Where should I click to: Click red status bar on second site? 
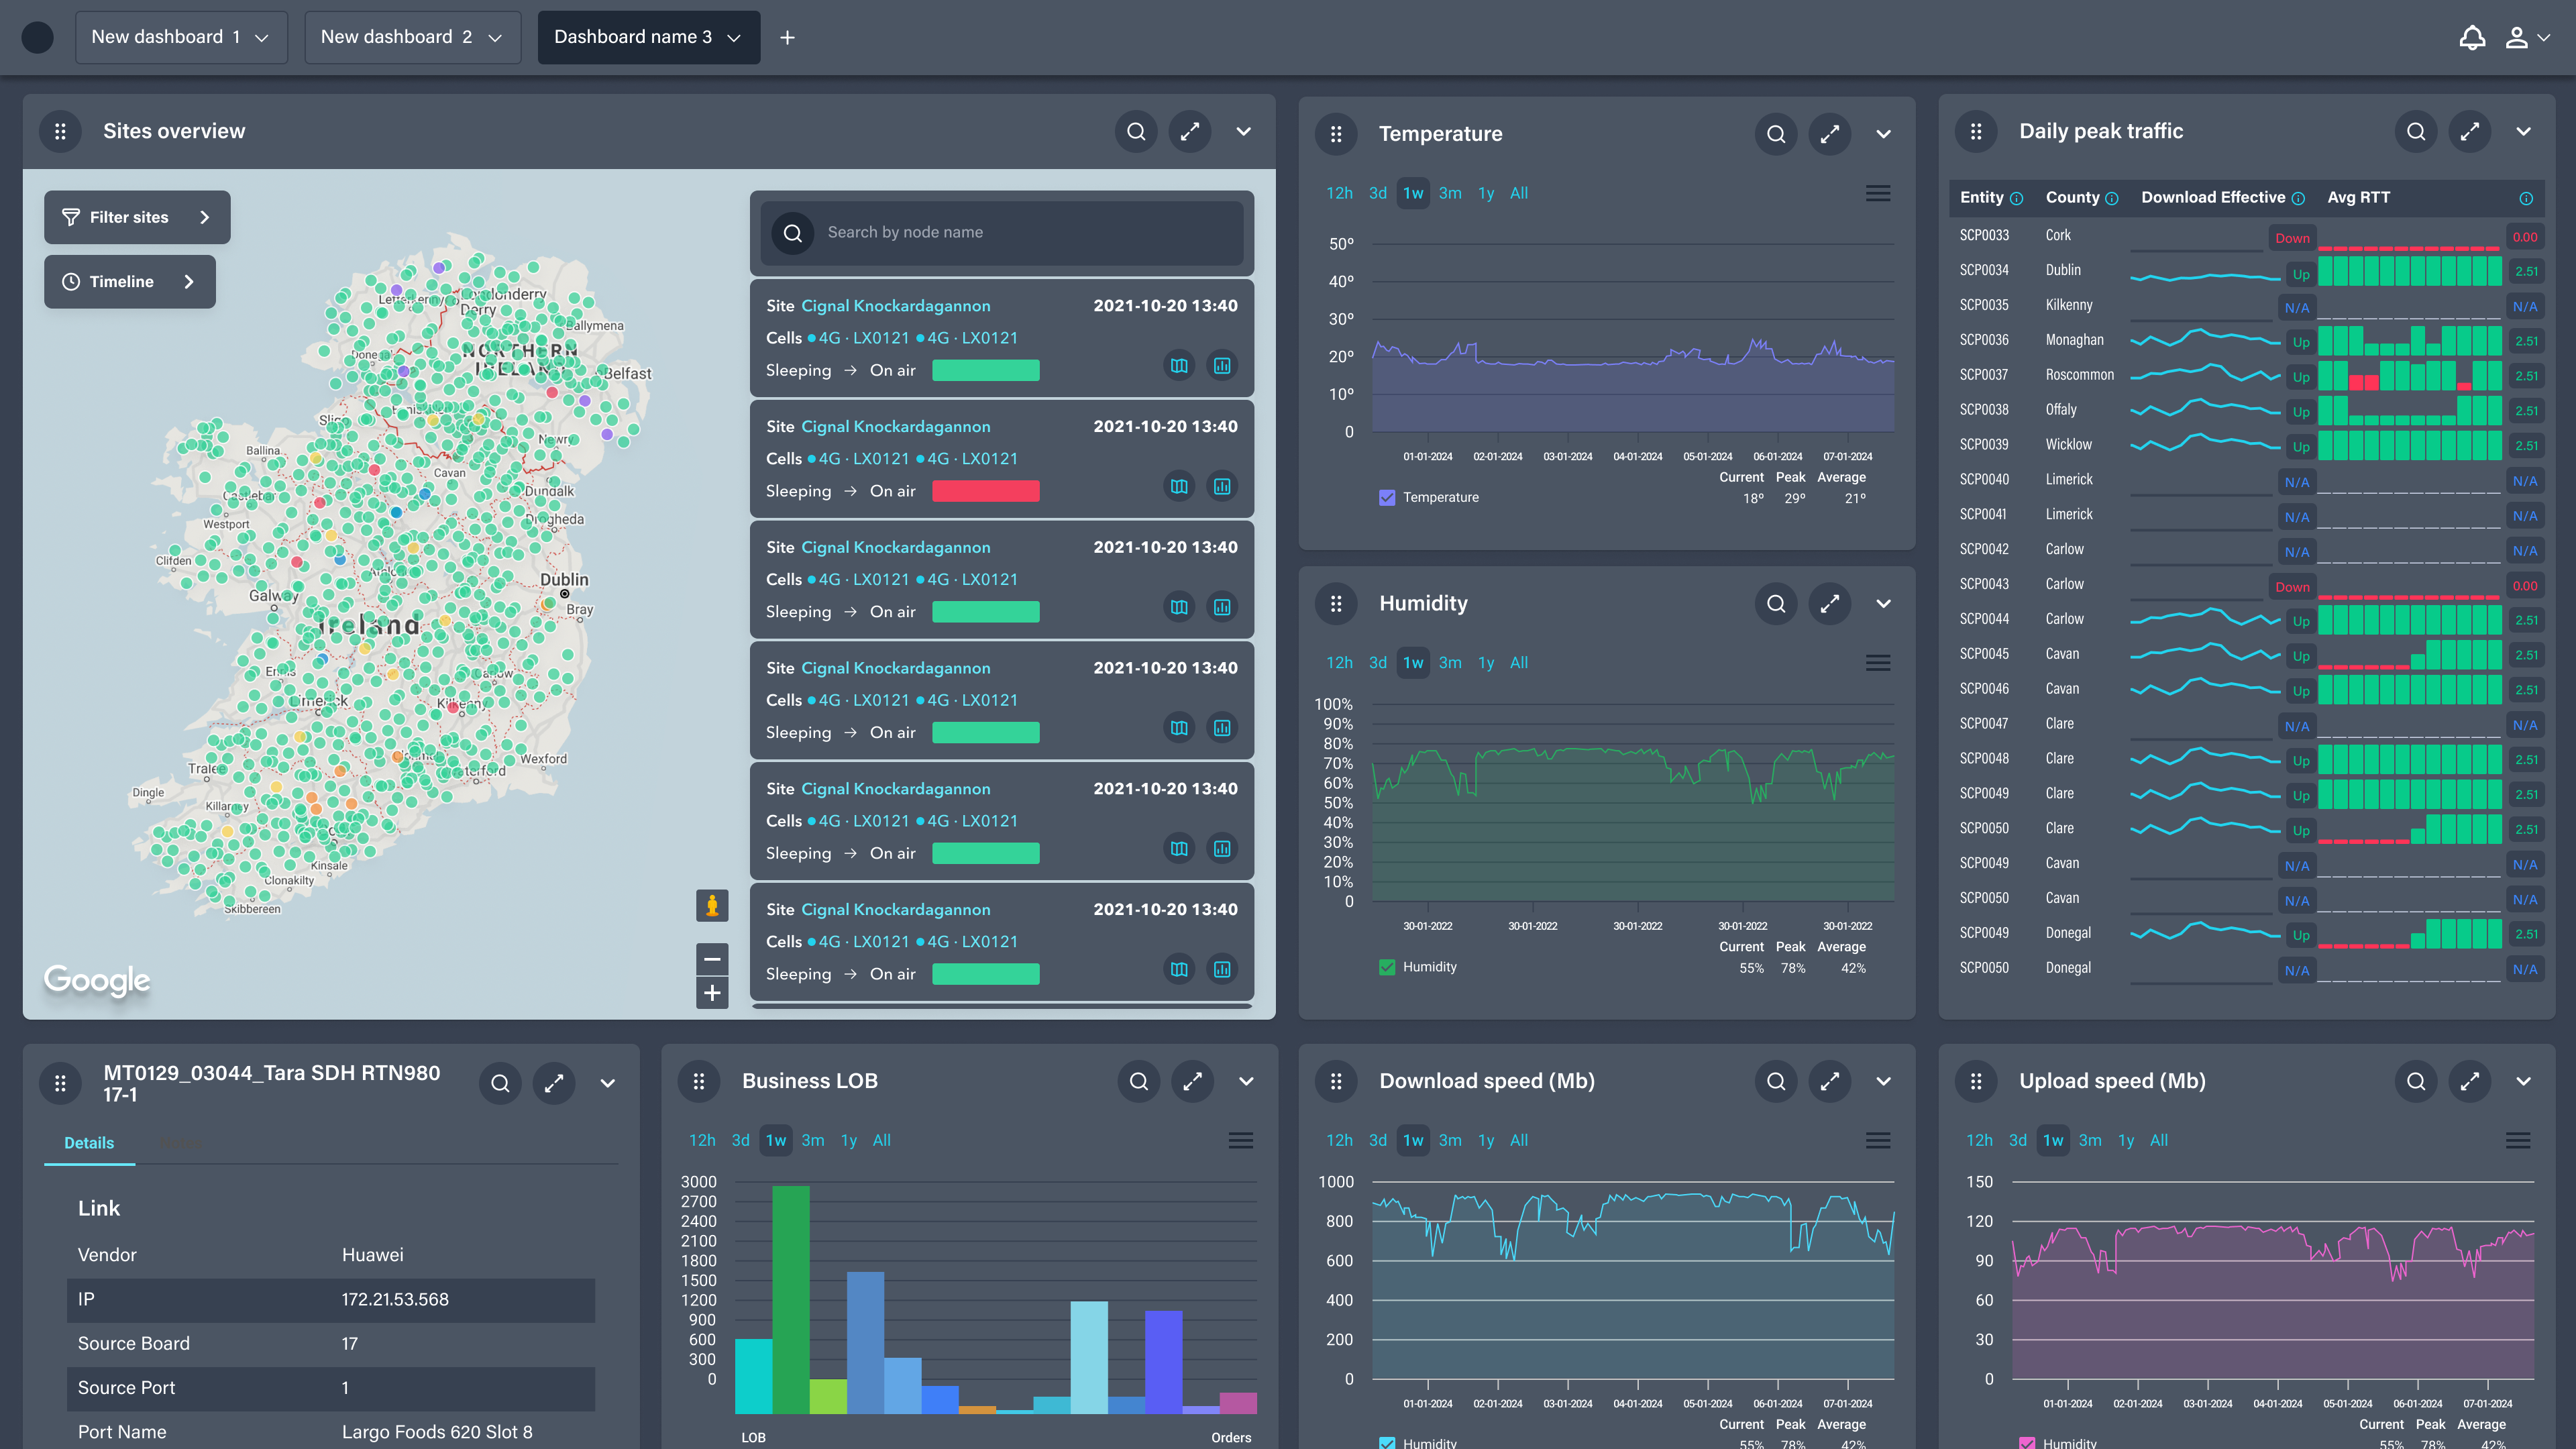point(985,491)
